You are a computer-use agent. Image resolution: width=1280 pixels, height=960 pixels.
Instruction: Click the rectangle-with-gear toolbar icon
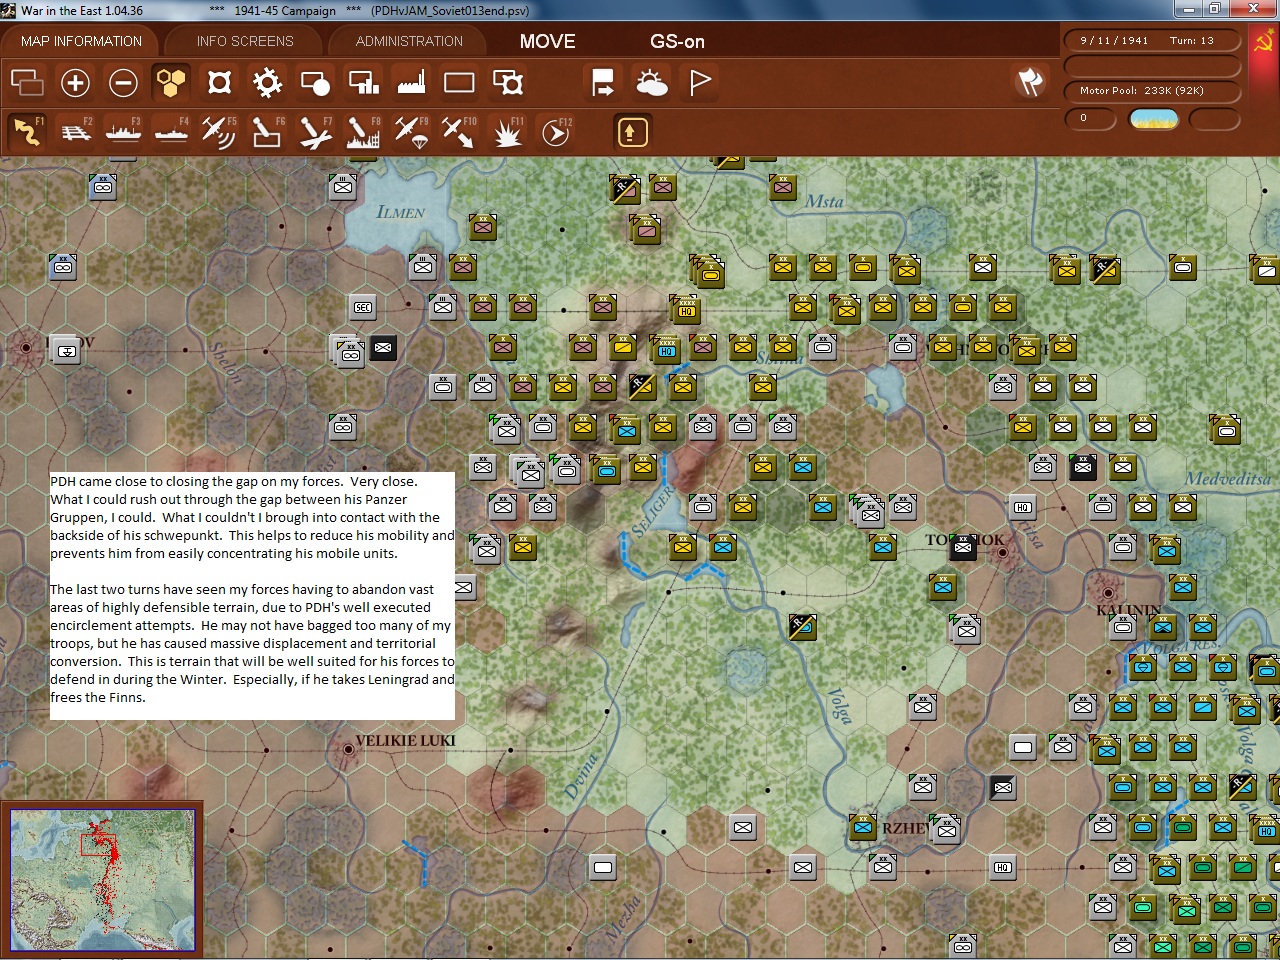click(508, 82)
